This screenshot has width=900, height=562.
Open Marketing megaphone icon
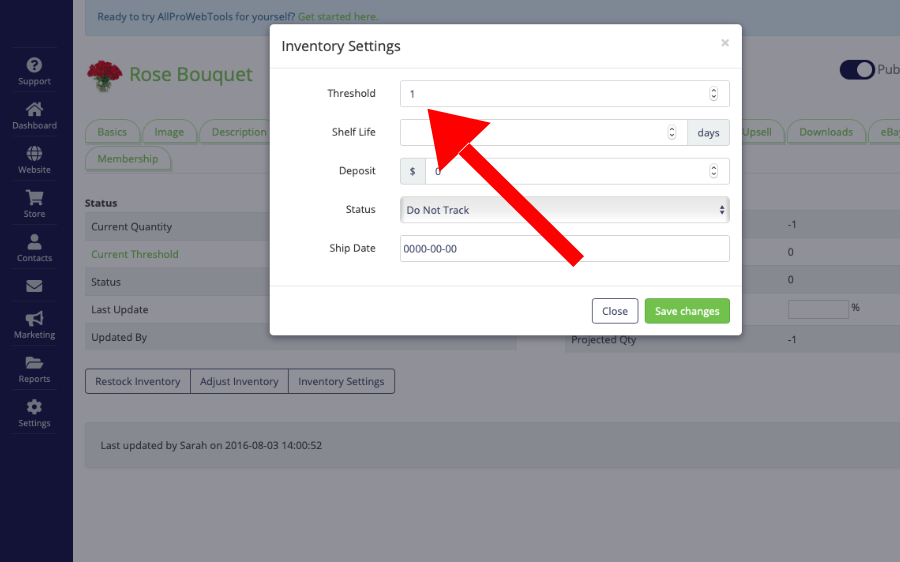[34, 319]
